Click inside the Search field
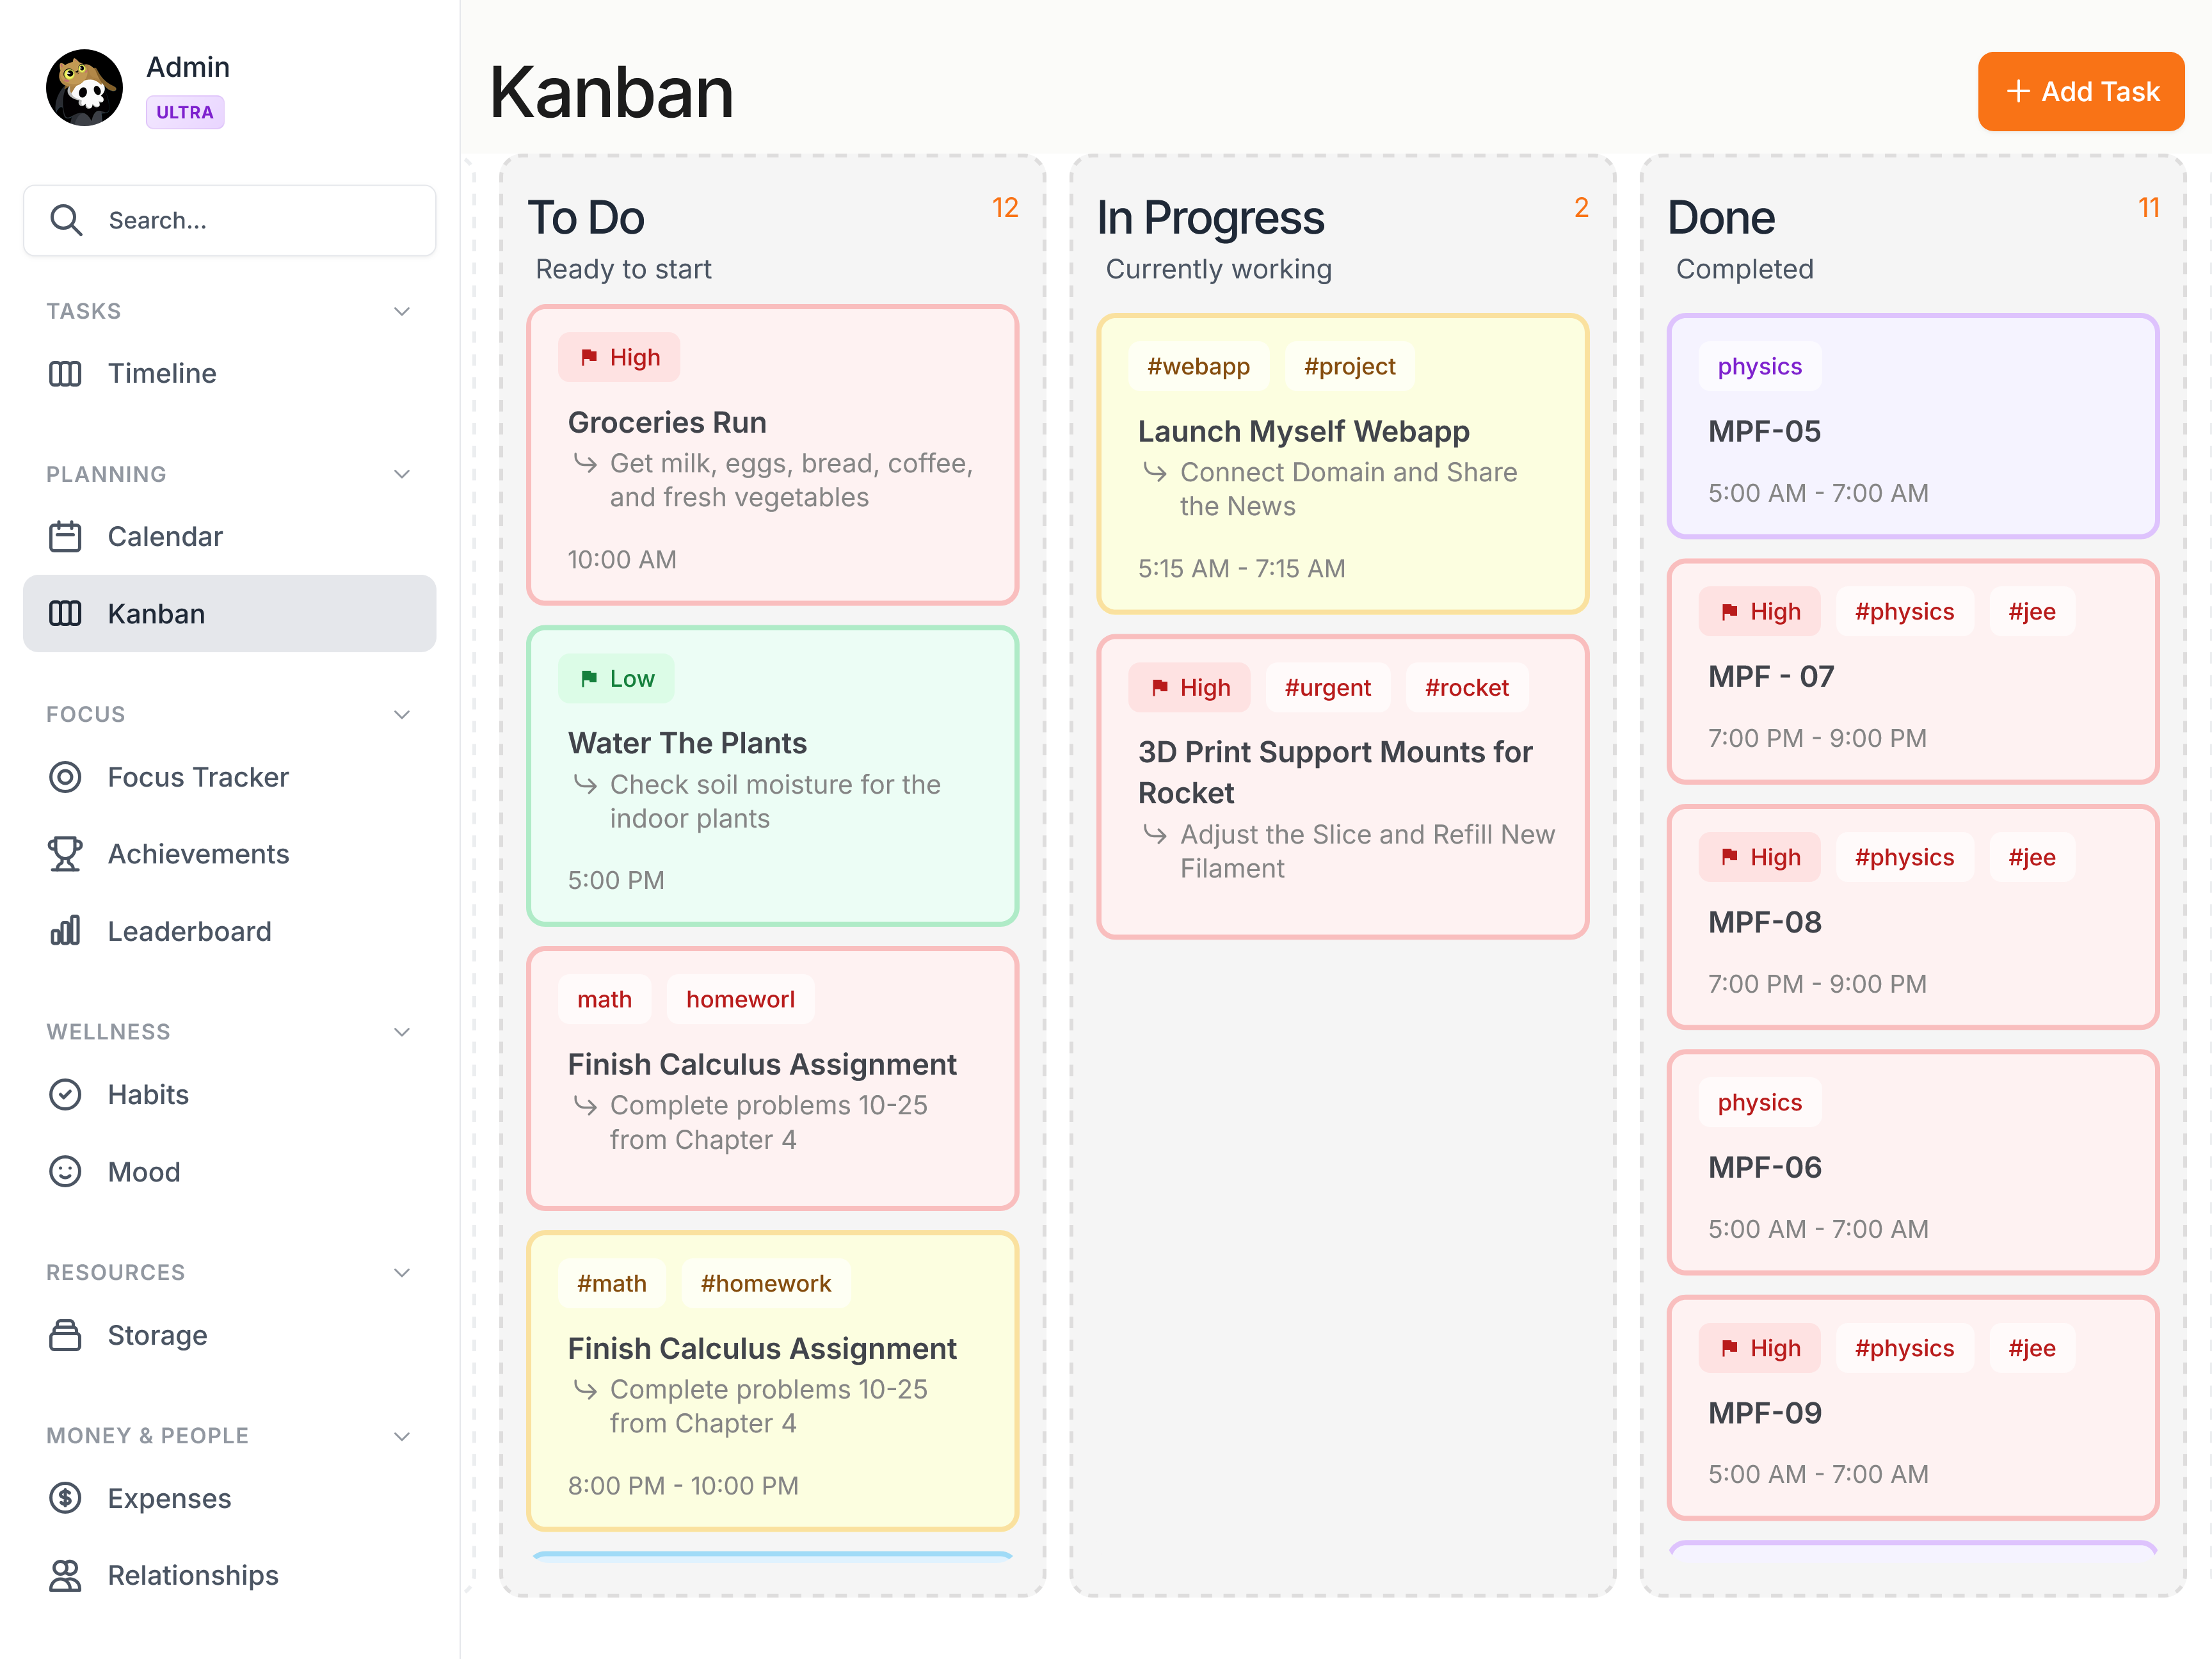 [x=250, y=220]
